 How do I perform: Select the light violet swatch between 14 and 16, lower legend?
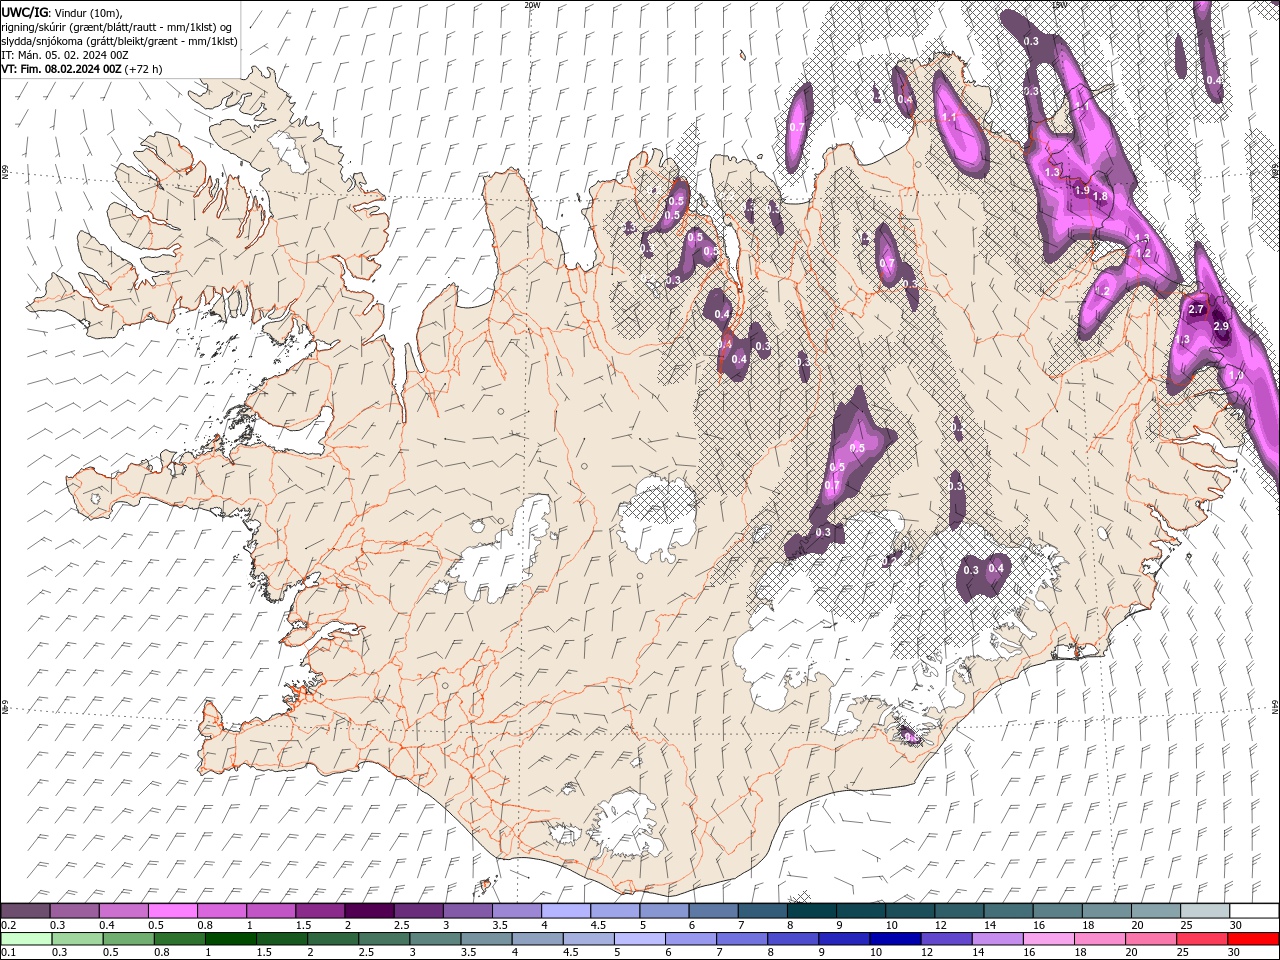point(997,939)
